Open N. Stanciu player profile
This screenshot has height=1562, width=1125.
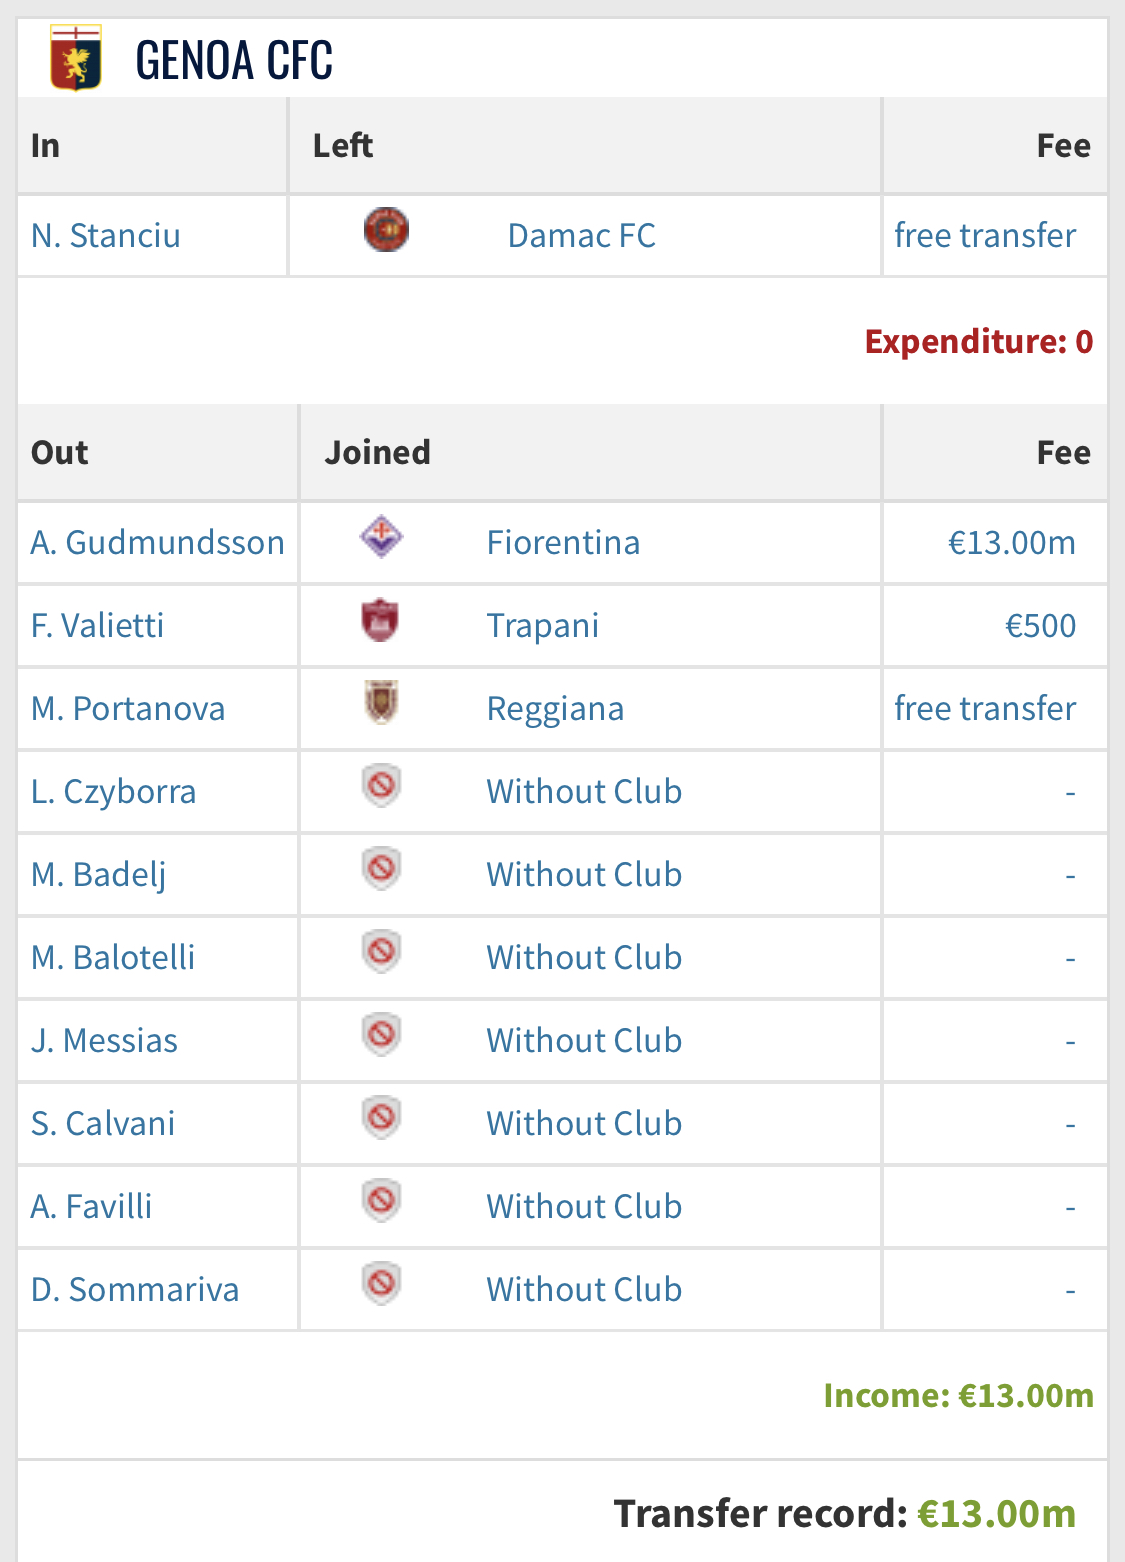(x=106, y=236)
